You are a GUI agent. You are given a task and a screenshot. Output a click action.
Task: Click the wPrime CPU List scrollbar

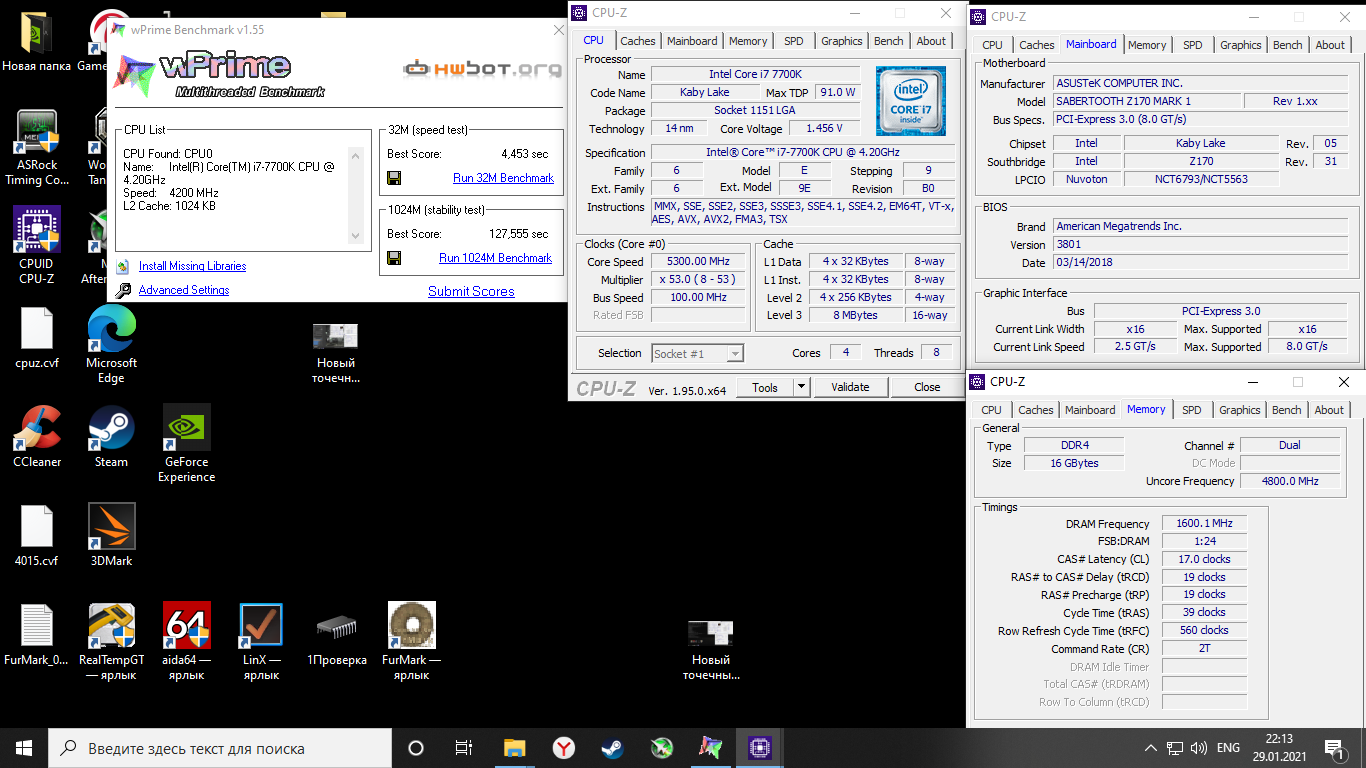pos(355,195)
